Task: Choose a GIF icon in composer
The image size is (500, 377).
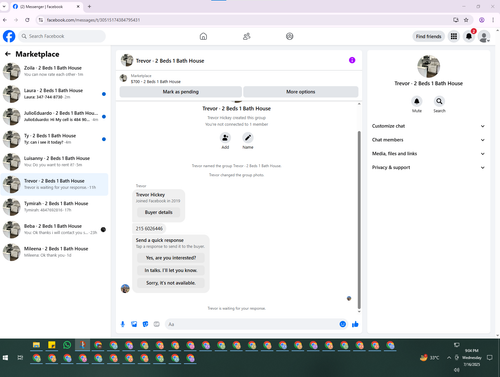Action: click(157, 324)
